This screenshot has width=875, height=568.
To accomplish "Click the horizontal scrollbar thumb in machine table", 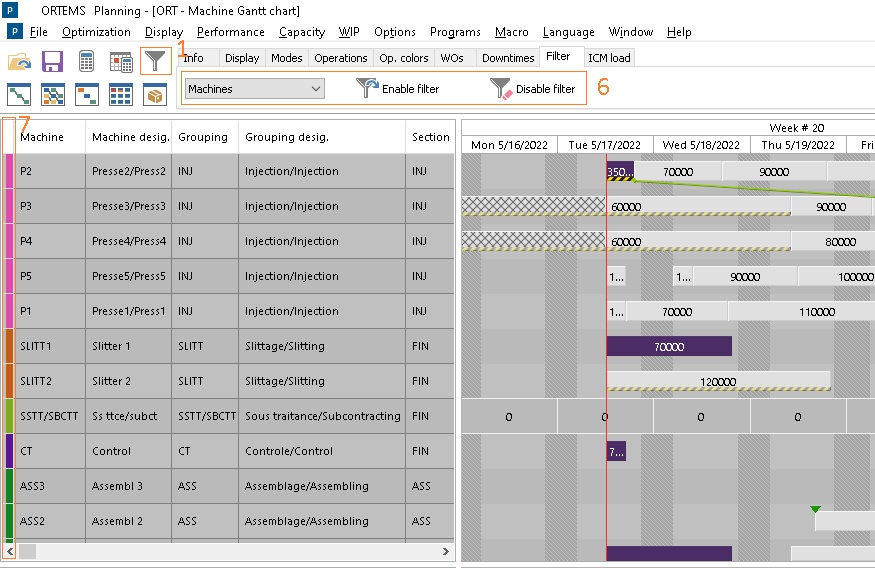I will click(27, 551).
